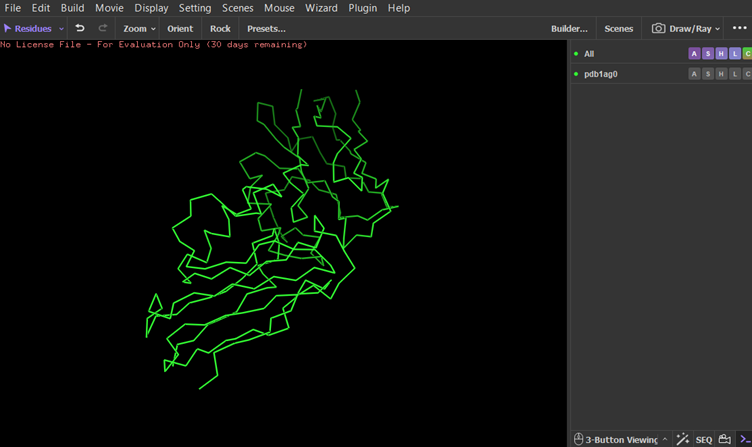The height and width of the screenshot is (447, 752).
Task: Click the Orient button
Action: coord(180,29)
